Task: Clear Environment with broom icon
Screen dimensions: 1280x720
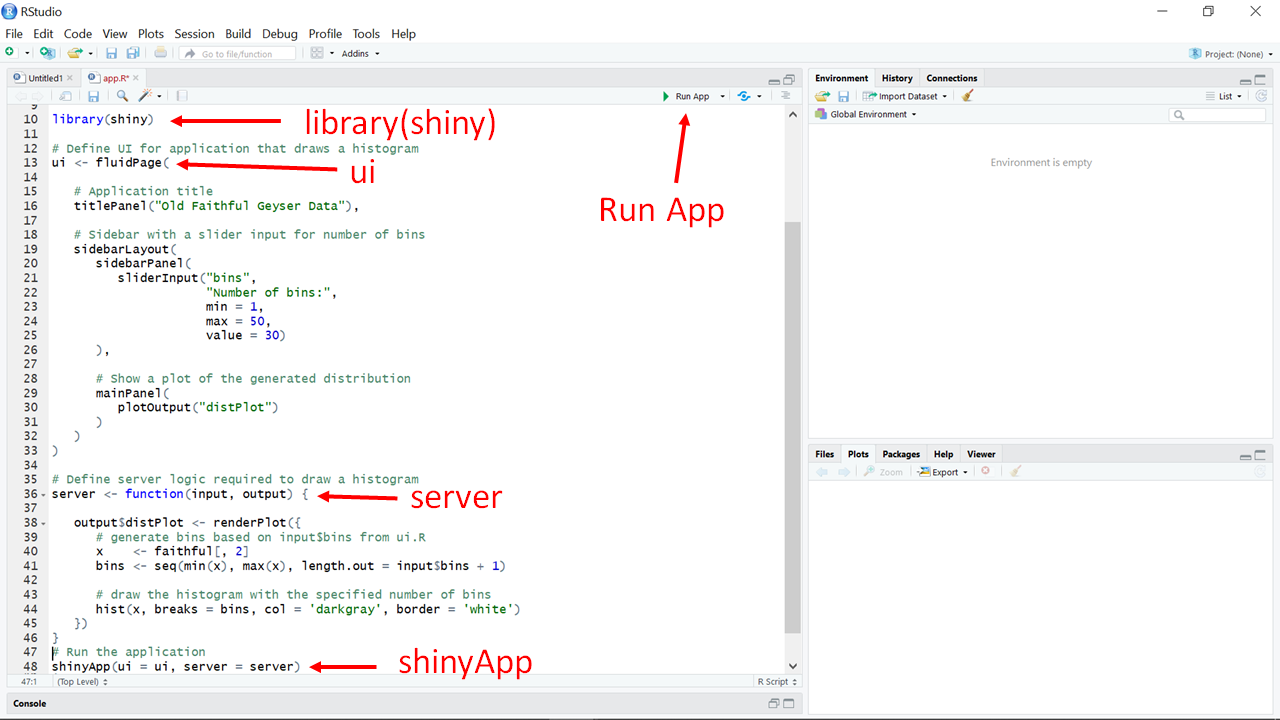Action: (x=966, y=95)
